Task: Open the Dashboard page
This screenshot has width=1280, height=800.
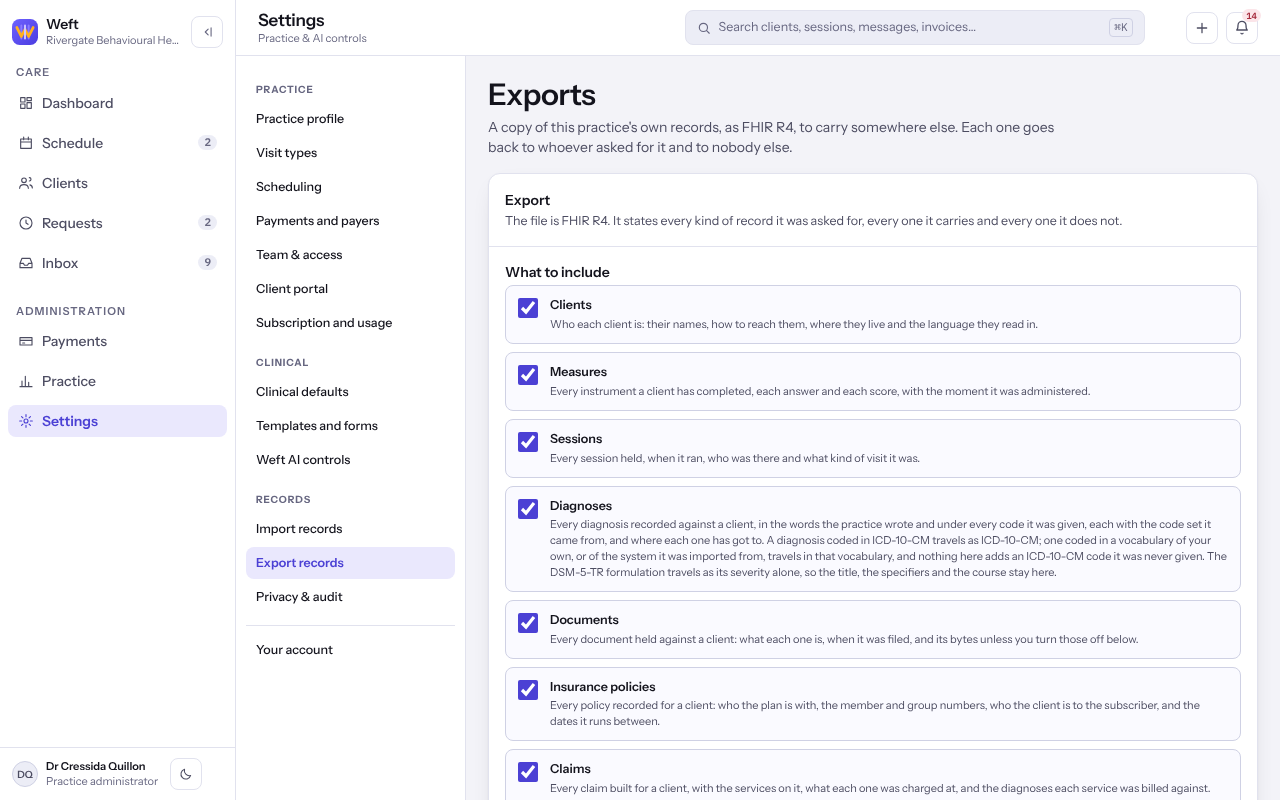Action: 117,103
